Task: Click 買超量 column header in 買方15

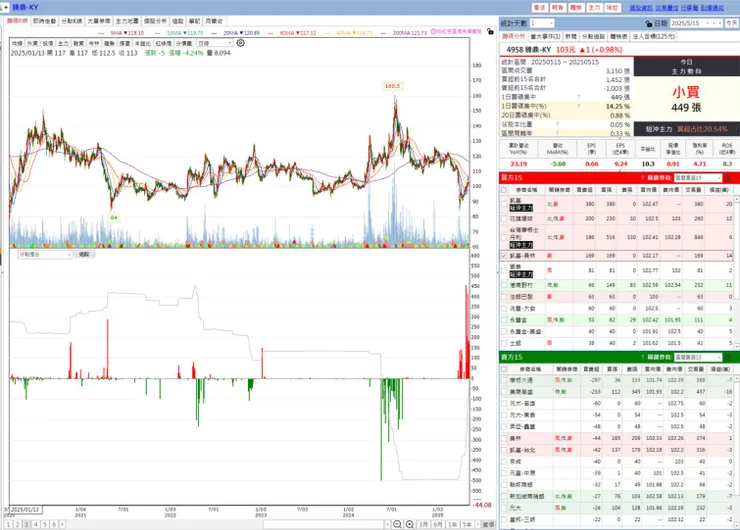Action: point(584,190)
